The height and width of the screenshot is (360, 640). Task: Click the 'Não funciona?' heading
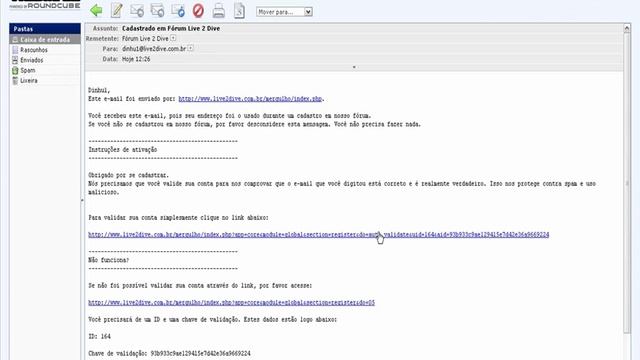point(109,260)
